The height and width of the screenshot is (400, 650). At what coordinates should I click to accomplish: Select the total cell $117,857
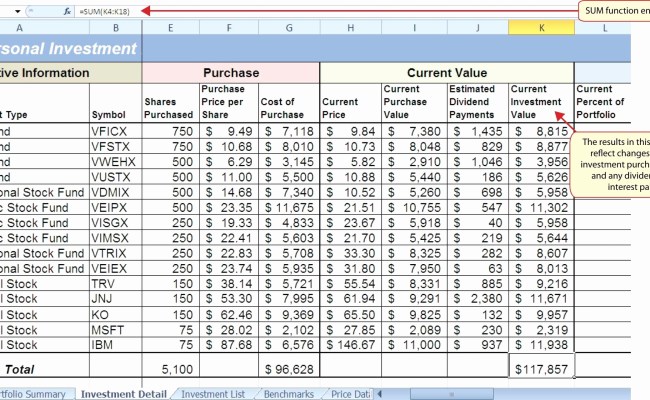point(541,366)
